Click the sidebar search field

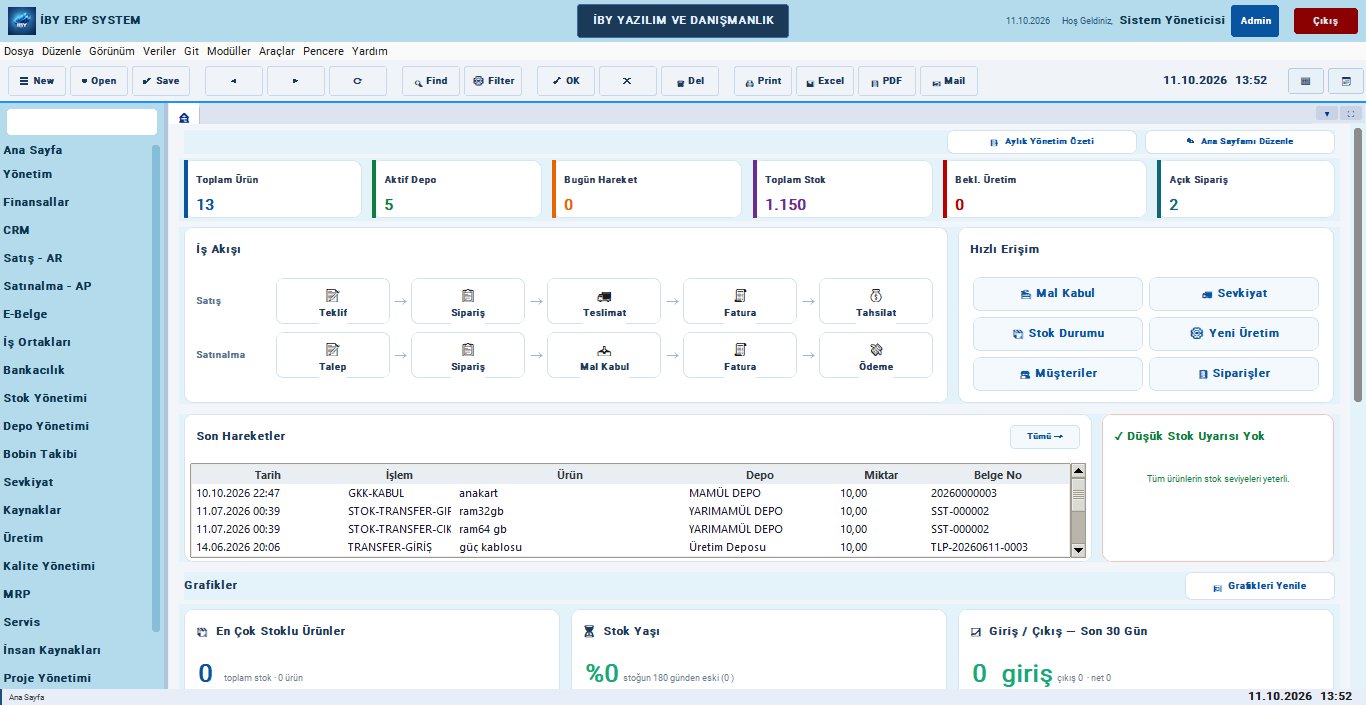[x=82, y=122]
